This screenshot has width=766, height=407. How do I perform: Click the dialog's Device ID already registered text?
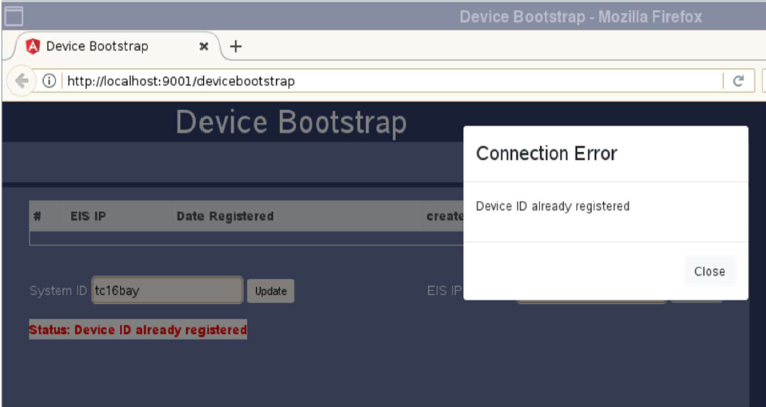552,206
